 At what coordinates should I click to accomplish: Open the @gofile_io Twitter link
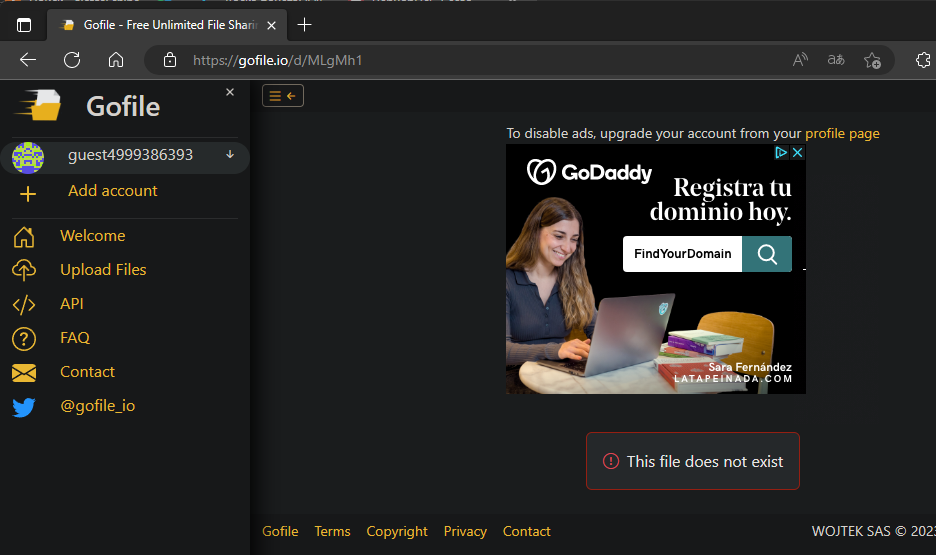tap(97, 406)
